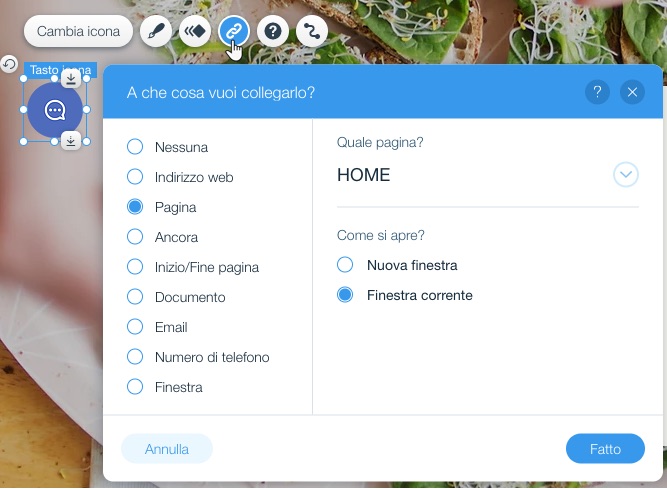Open the Quale pagina HOME selector
Viewport: 667px width, 489px height.
(x=488, y=175)
